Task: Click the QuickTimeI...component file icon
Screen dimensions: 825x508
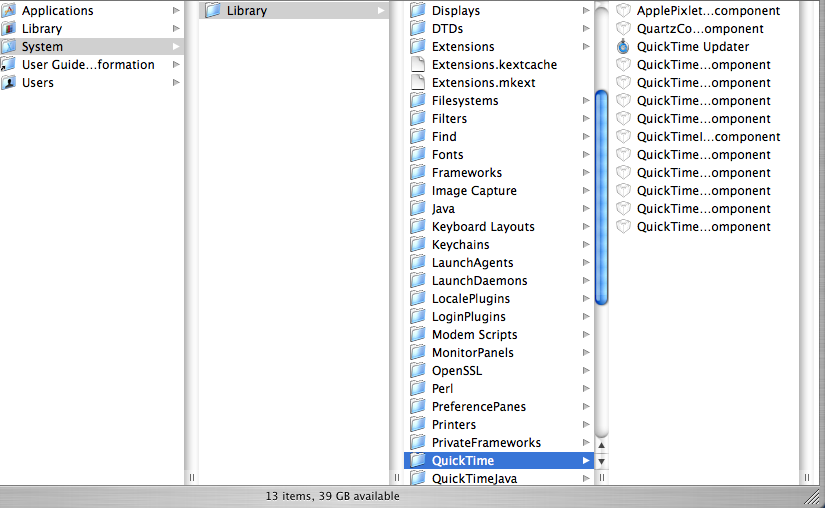Action: point(623,136)
